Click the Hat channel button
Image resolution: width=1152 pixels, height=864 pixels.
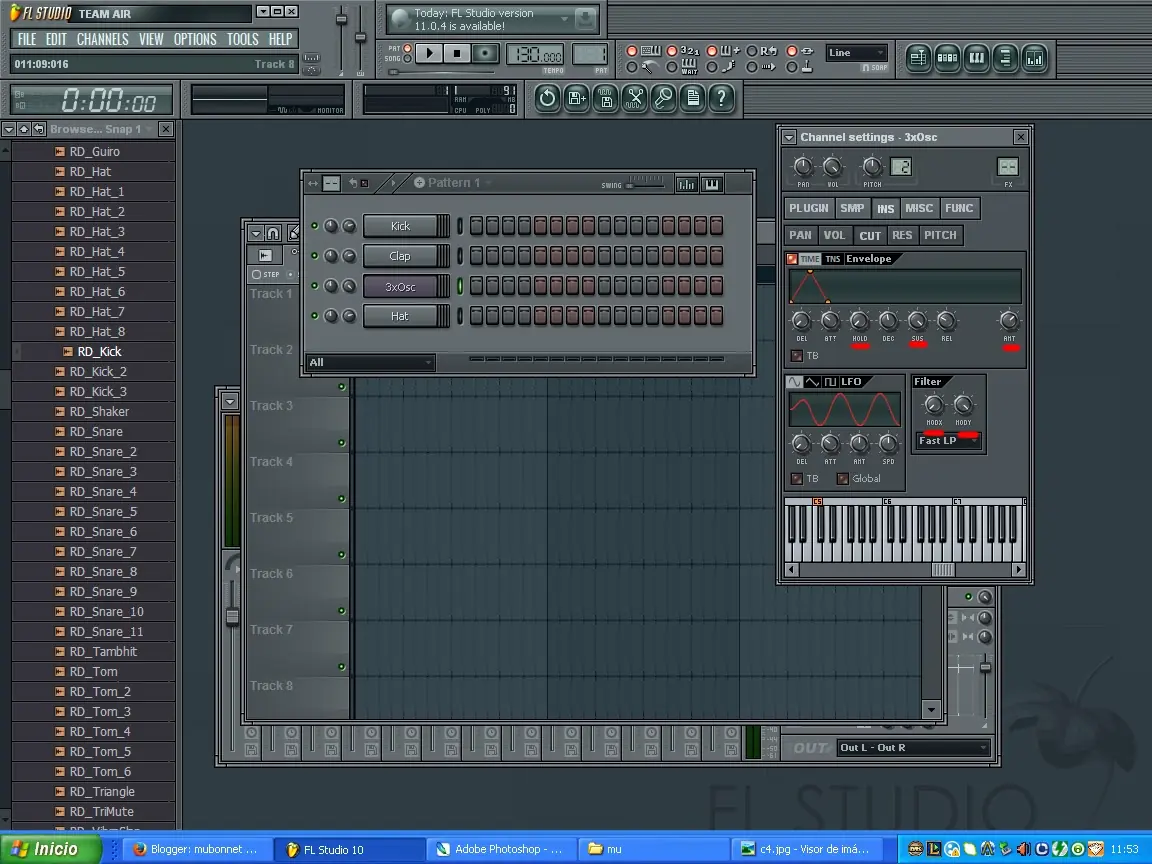pos(400,317)
